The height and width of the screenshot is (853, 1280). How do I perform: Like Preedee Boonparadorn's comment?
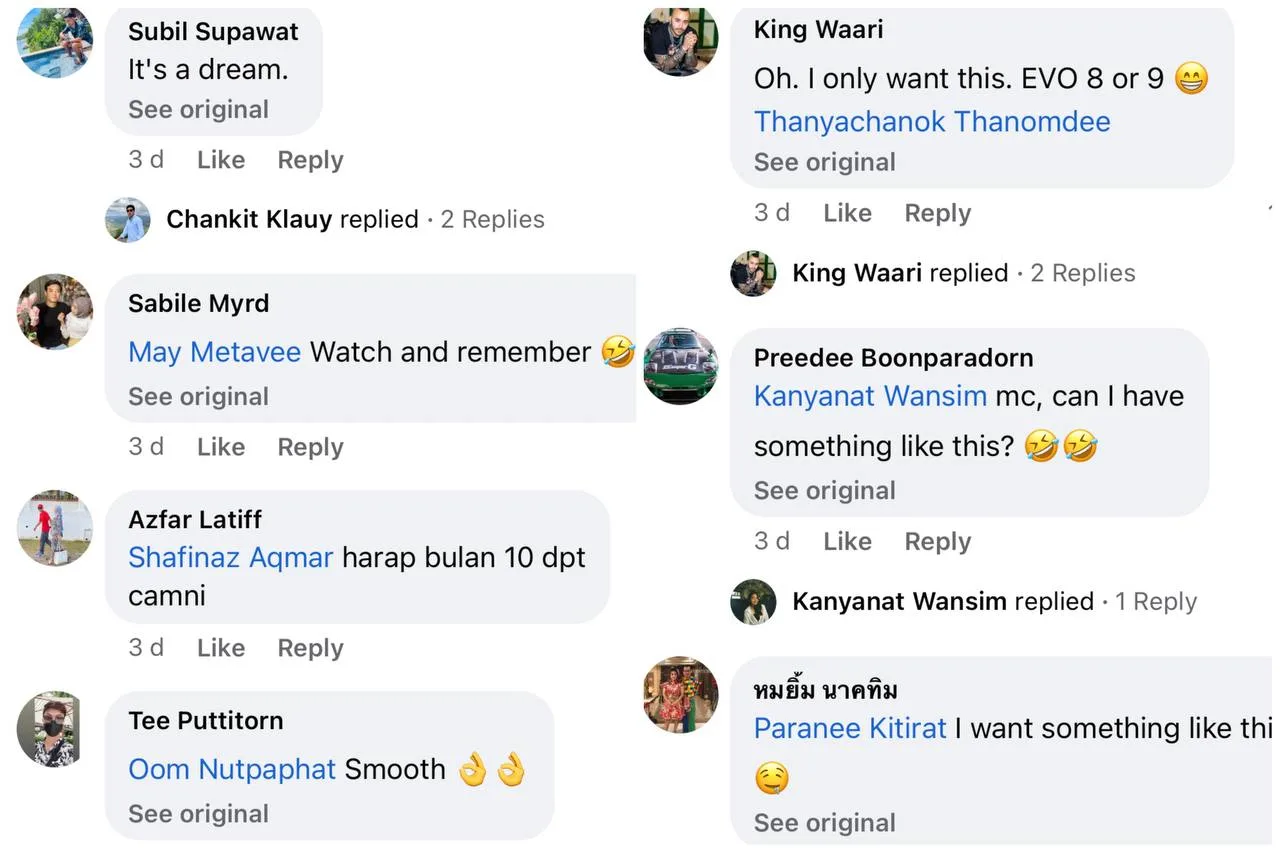[847, 541]
